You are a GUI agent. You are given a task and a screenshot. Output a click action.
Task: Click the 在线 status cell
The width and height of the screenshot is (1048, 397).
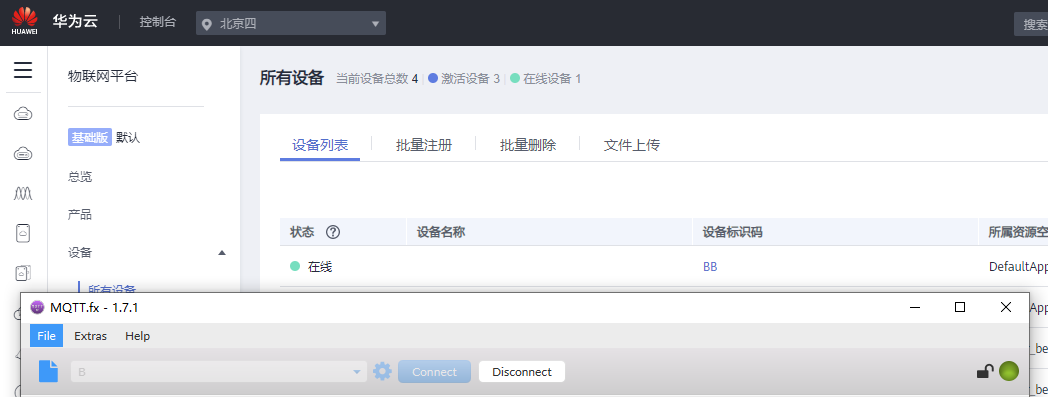pyautogui.click(x=311, y=267)
